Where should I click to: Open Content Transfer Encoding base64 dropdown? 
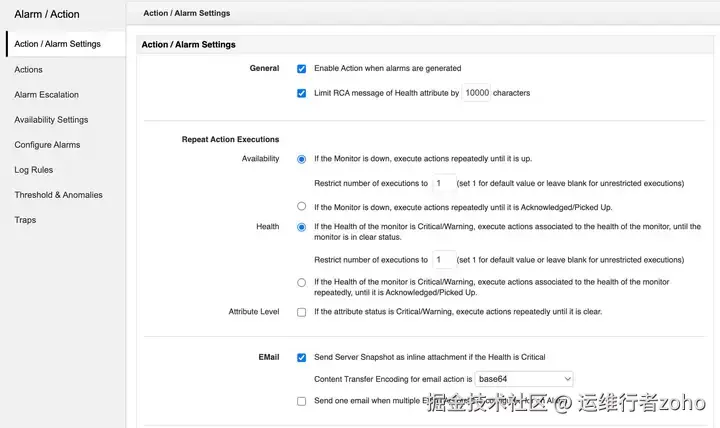[524, 379]
